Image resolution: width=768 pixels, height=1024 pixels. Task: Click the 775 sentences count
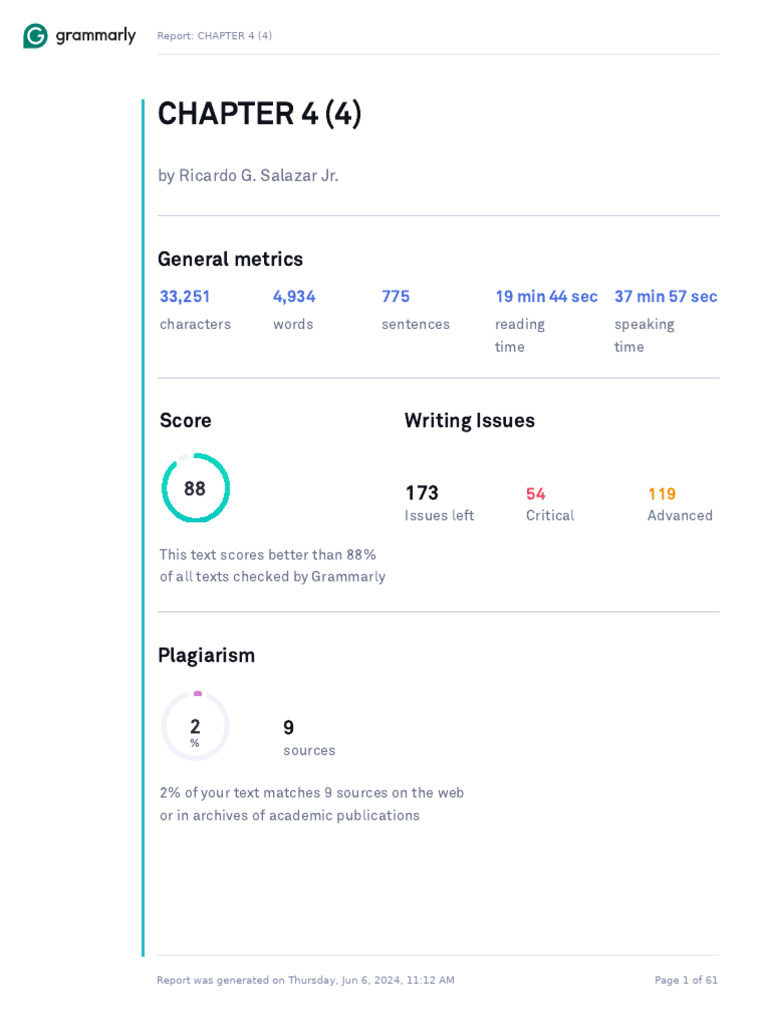[x=396, y=296]
